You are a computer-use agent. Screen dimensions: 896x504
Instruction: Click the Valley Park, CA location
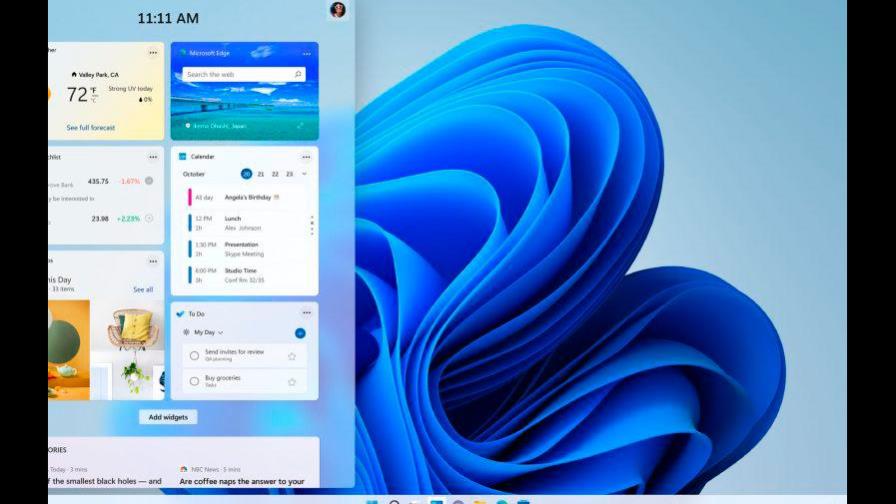[99, 75]
